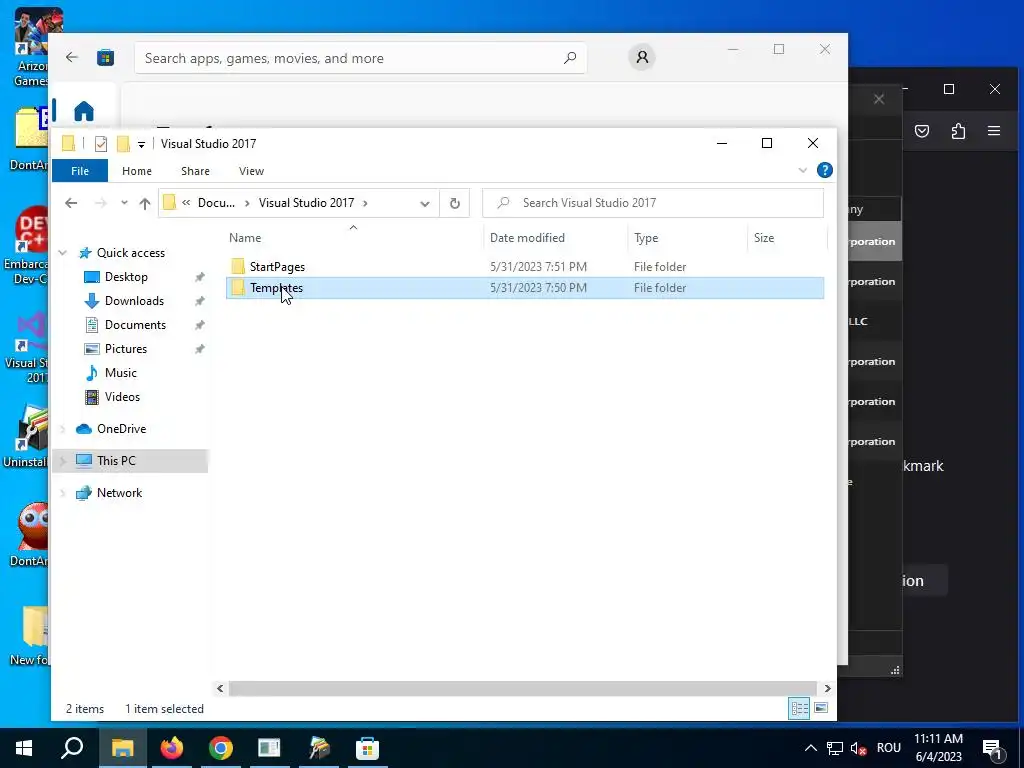
Task: Select Pictures in the navigation pane
Action: pyautogui.click(x=125, y=349)
